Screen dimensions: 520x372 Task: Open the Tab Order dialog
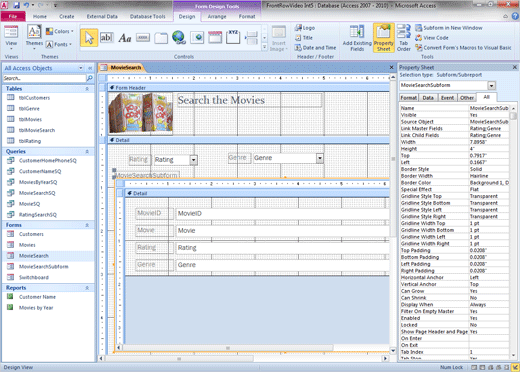(x=404, y=38)
